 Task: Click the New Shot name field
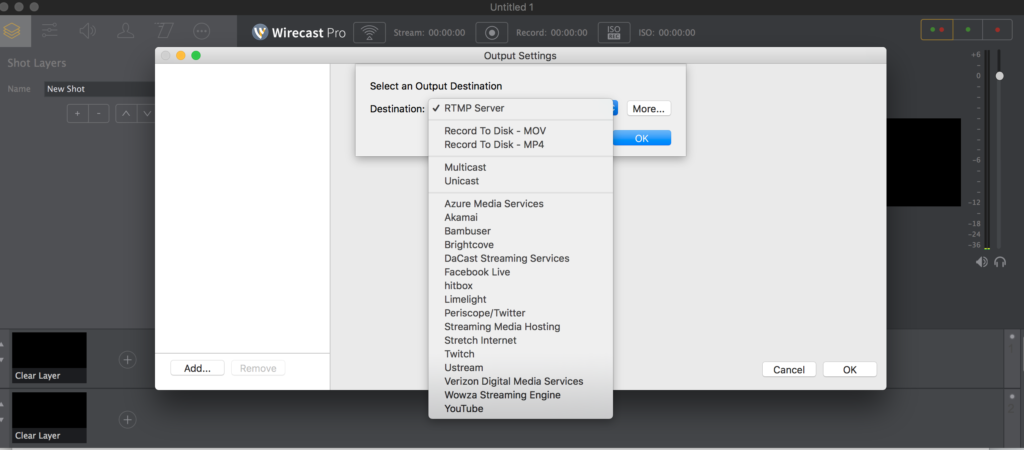99,89
